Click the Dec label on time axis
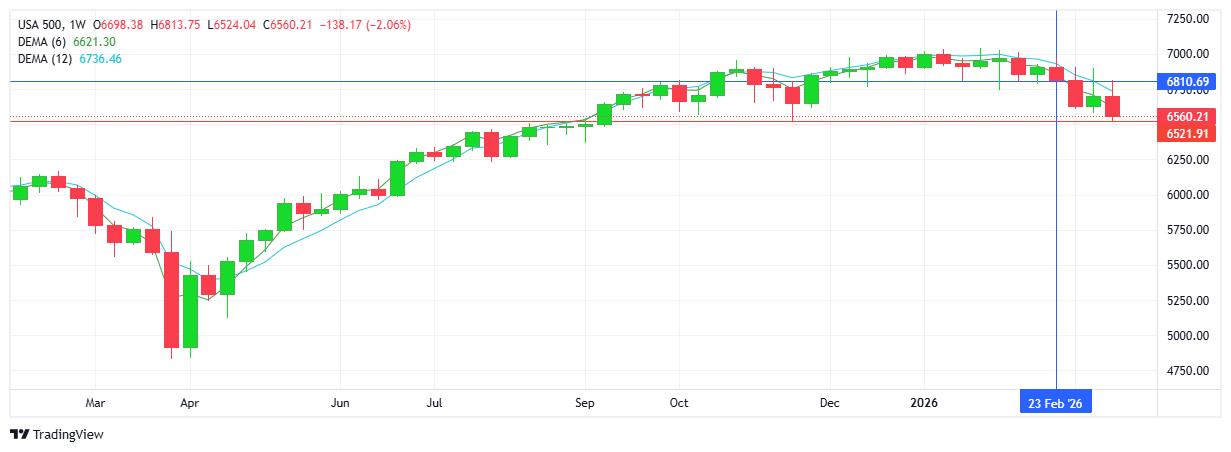This screenshot has width=1231, height=452. [830, 404]
